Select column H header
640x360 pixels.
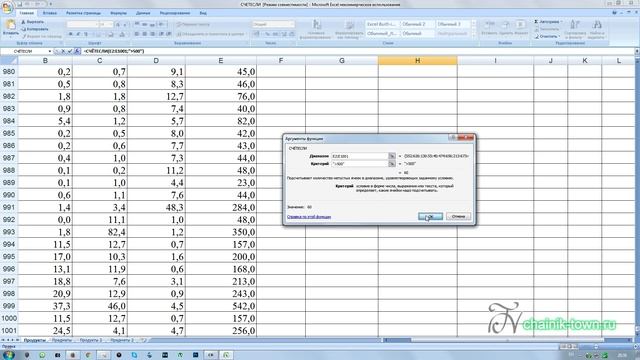(417, 60)
